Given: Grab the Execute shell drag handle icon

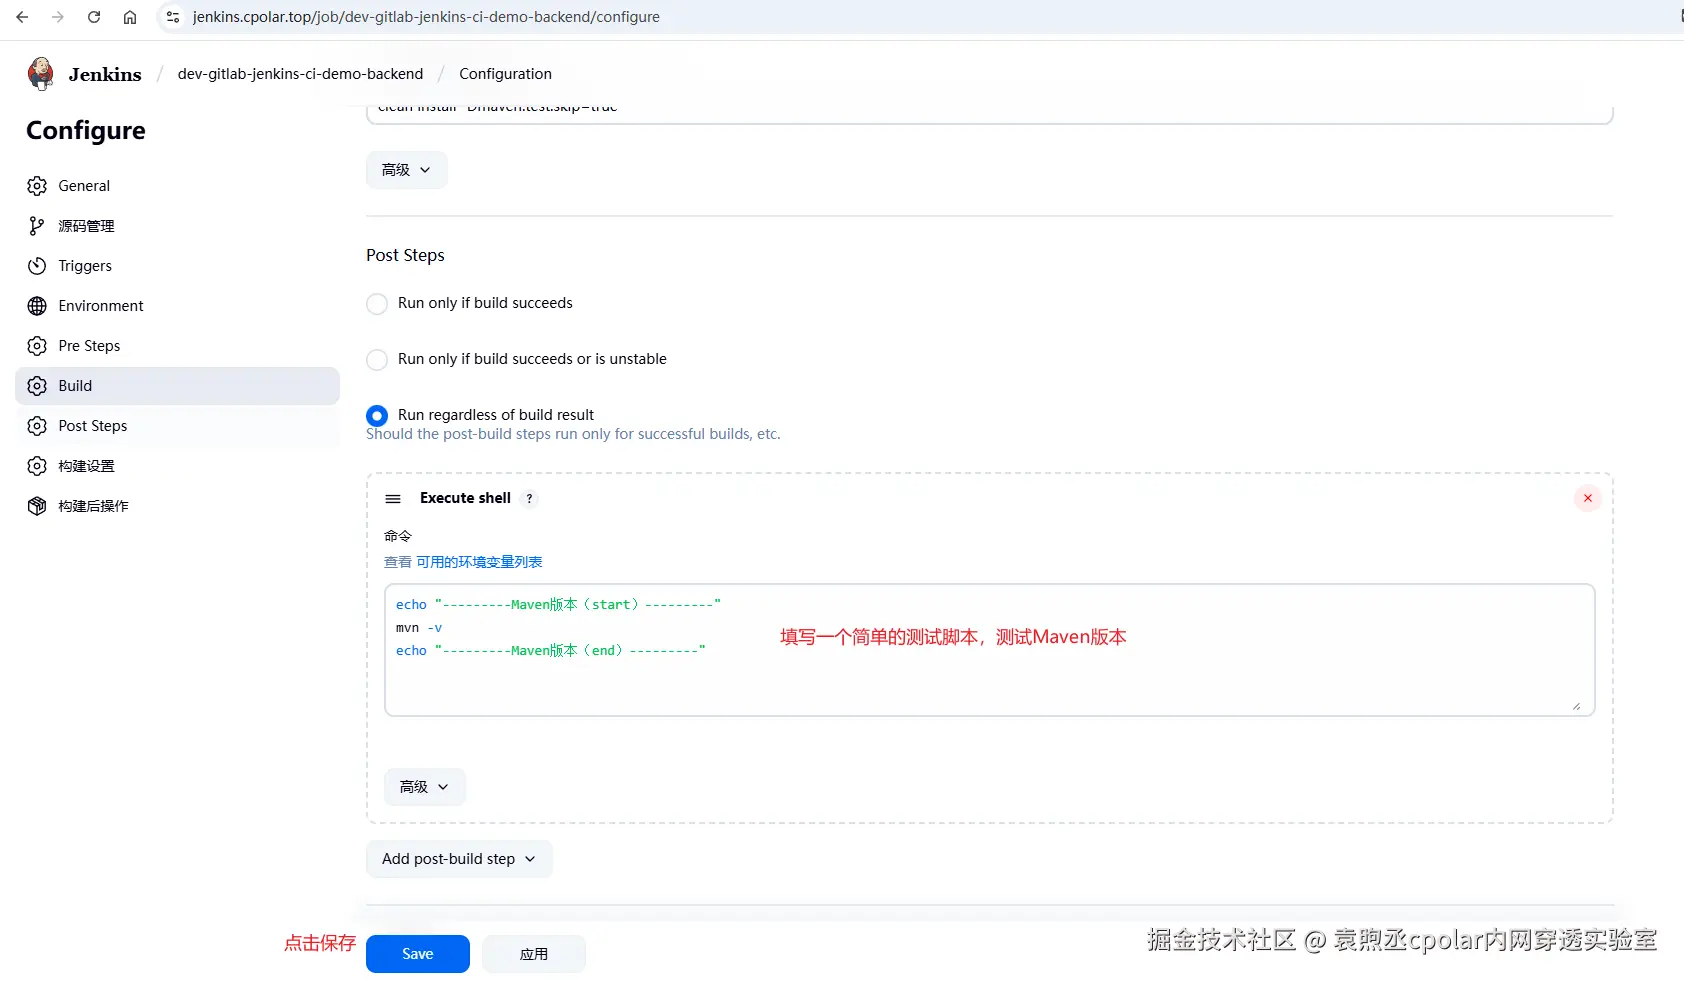Looking at the screenshot, I should pos(393,498).
